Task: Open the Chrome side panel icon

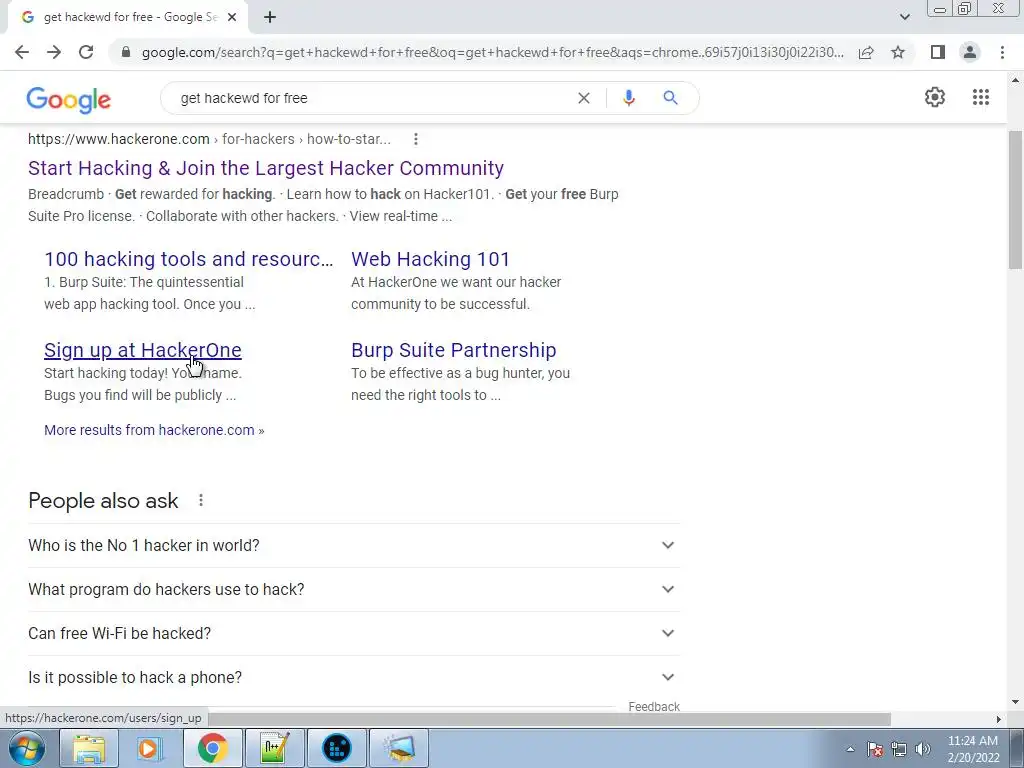Action: point(938,52)
